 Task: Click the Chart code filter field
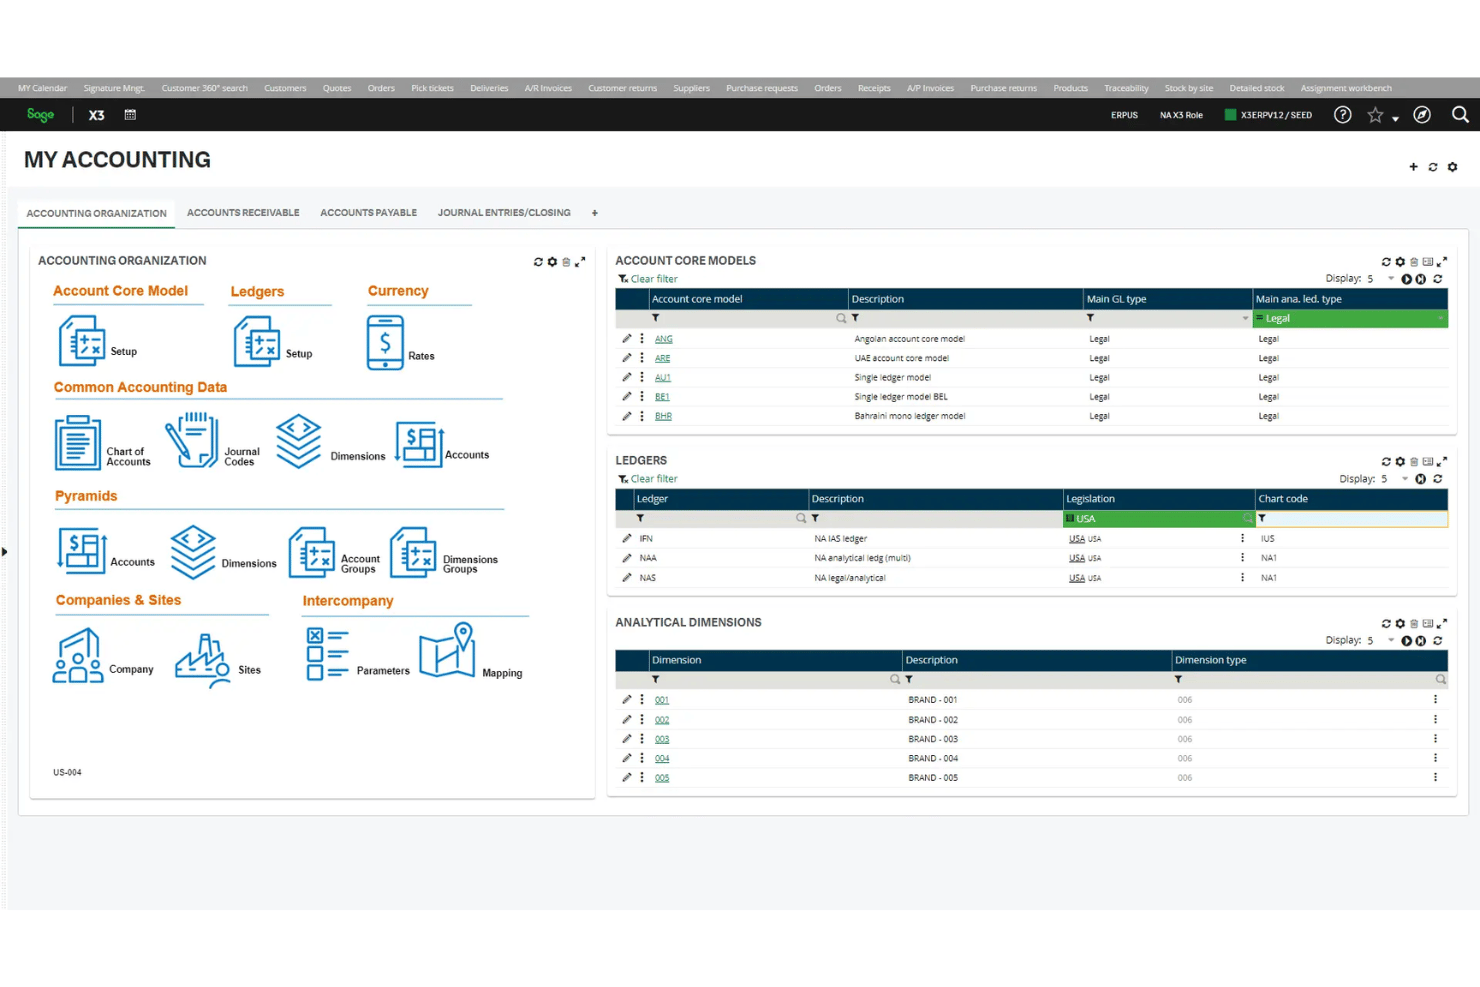[x=1351, y=519]
